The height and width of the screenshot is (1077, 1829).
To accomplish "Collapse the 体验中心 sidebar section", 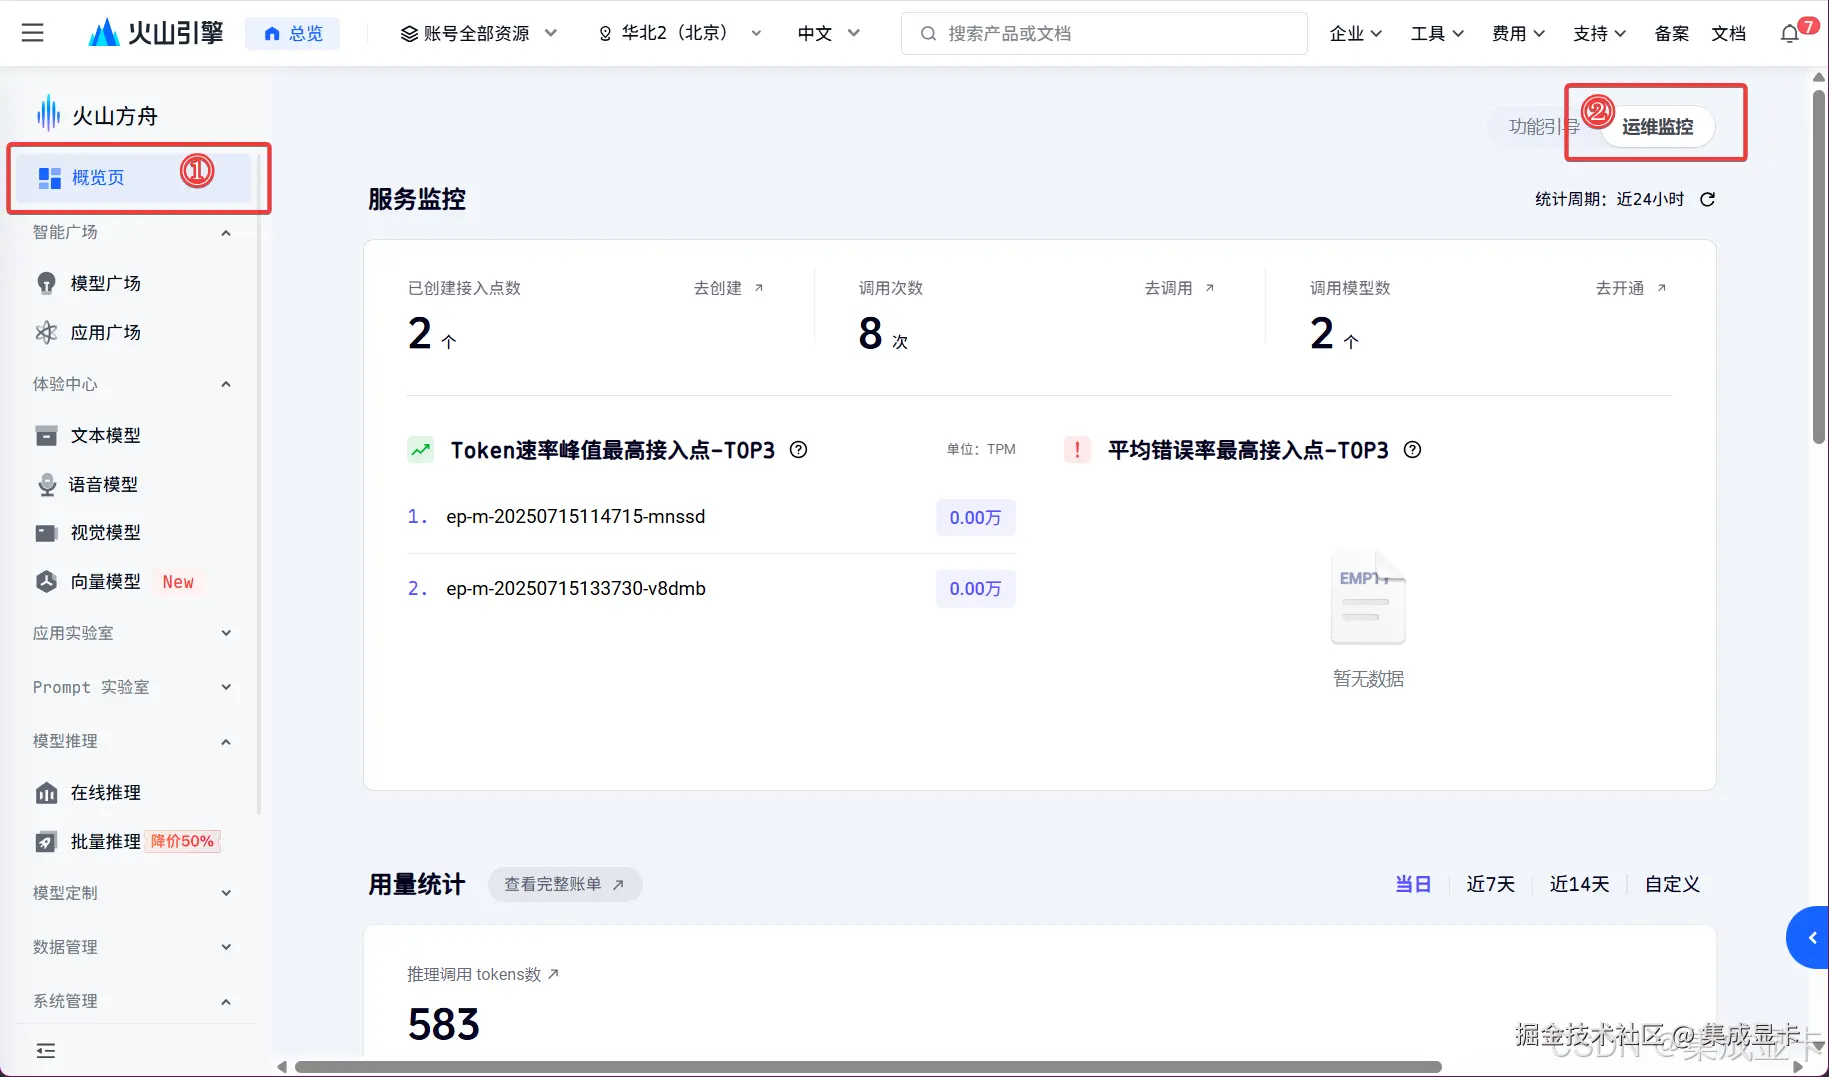I will (226, 384).
